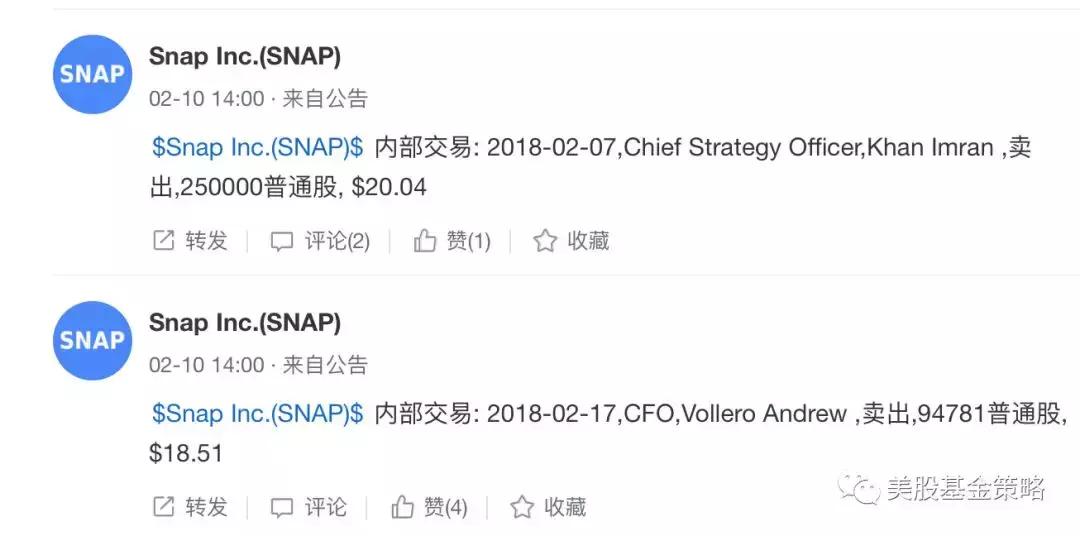Image resolution: width=1080 pixels, height=536 pixels.
Task: Open Snap Inc.(SNAP) profile name on first post
Action: (x=245, y=57)
